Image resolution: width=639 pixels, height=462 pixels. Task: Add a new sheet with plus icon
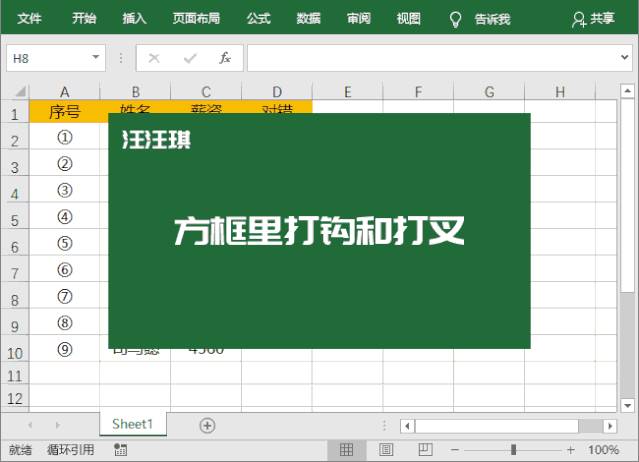(x=207, y=426)
